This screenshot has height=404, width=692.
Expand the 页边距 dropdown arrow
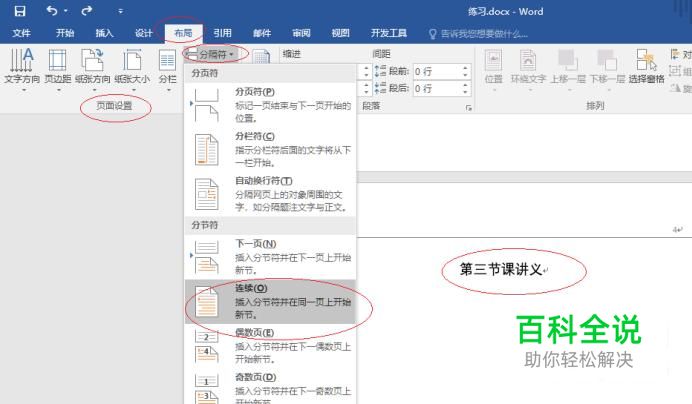[59, 90]
